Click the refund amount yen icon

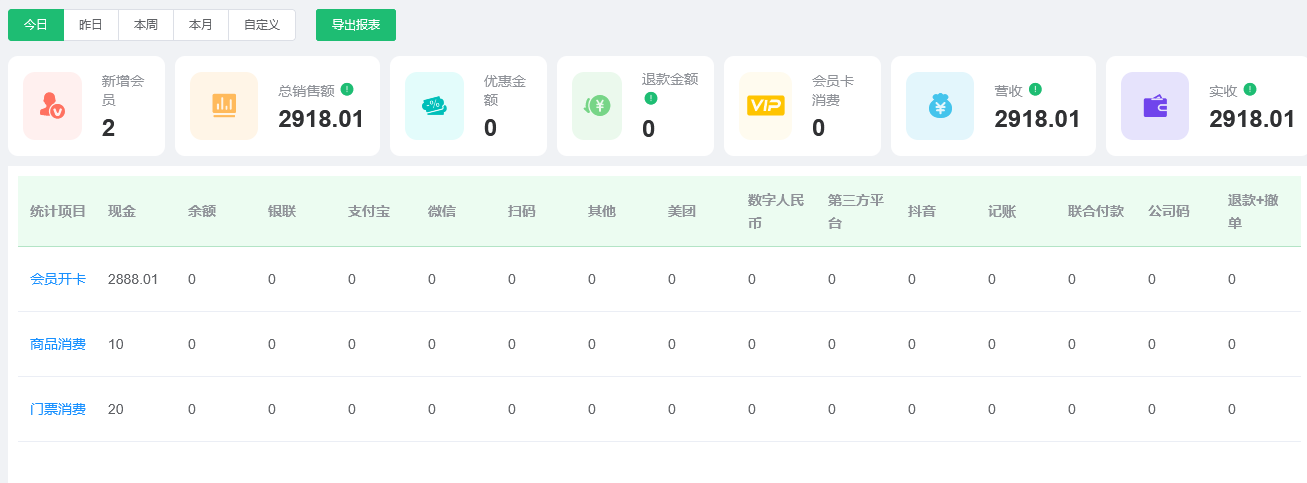click(597, 105)
